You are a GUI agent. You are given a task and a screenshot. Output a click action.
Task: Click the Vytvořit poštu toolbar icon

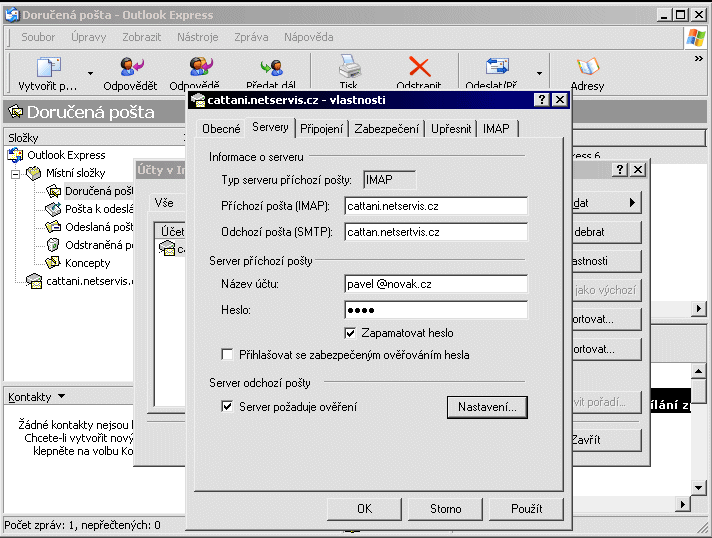[x=48, y=67]
